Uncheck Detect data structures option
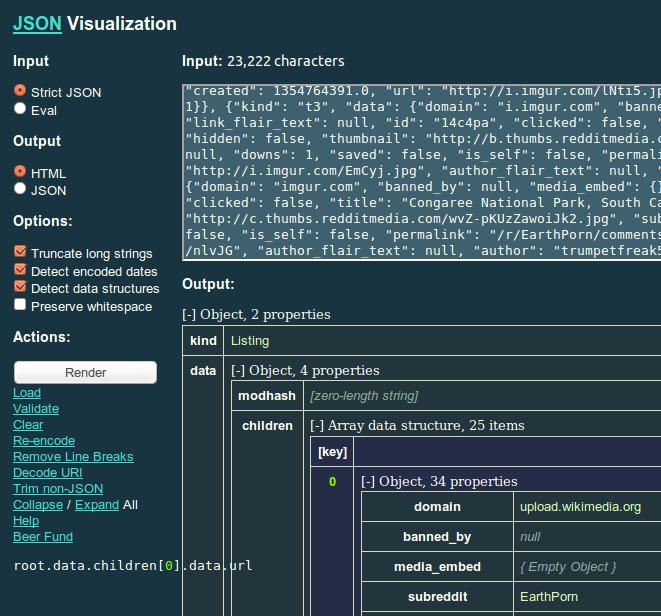 (20, 287)
